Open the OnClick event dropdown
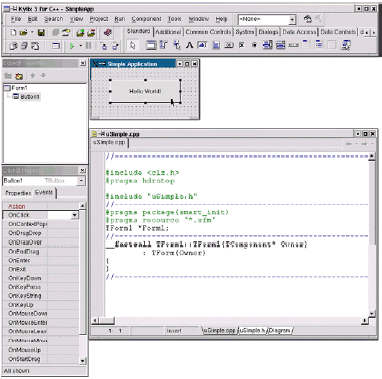The height and width of the screenshot is (379, 382). tap(75, 215)
